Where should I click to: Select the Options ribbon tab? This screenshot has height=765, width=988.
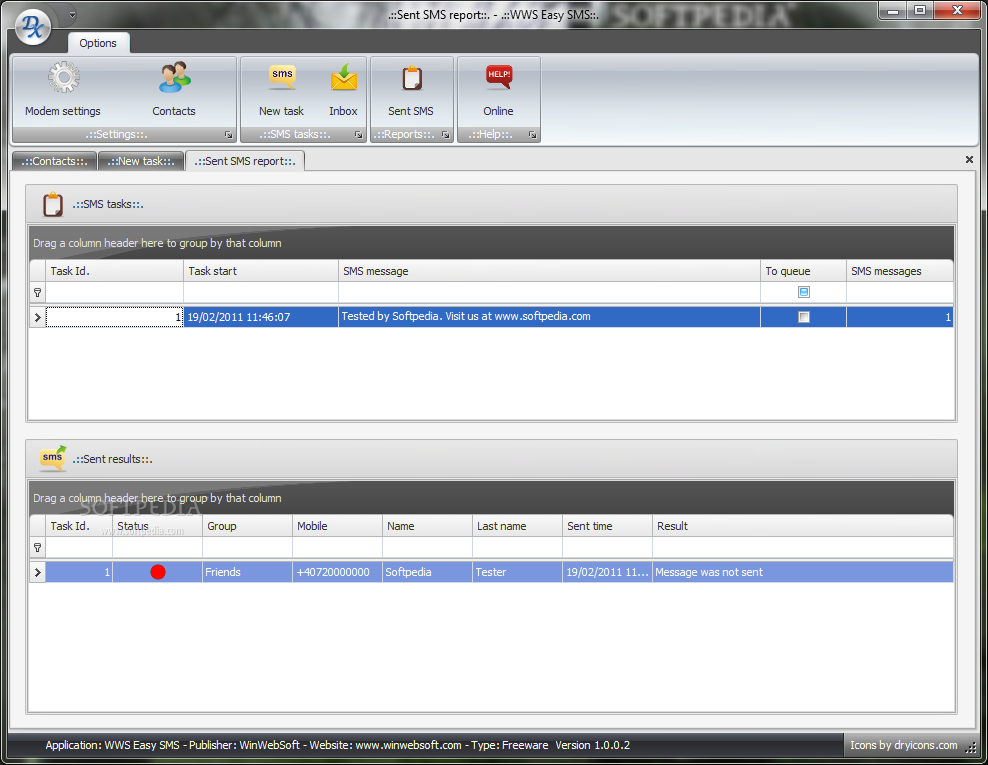click(x=98, y=43)
